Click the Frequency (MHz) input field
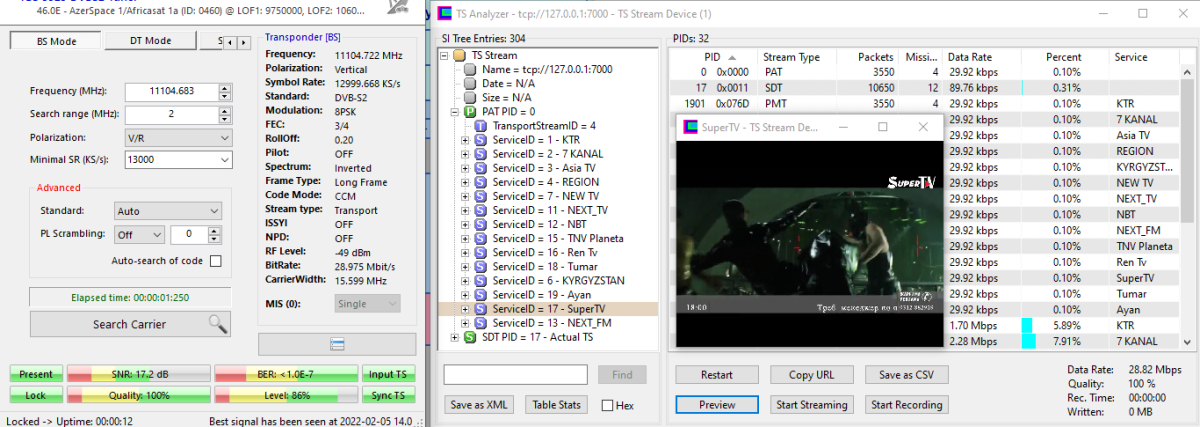Image resolution: width=1200 pixels, height=427 pixels. [171, 91]
